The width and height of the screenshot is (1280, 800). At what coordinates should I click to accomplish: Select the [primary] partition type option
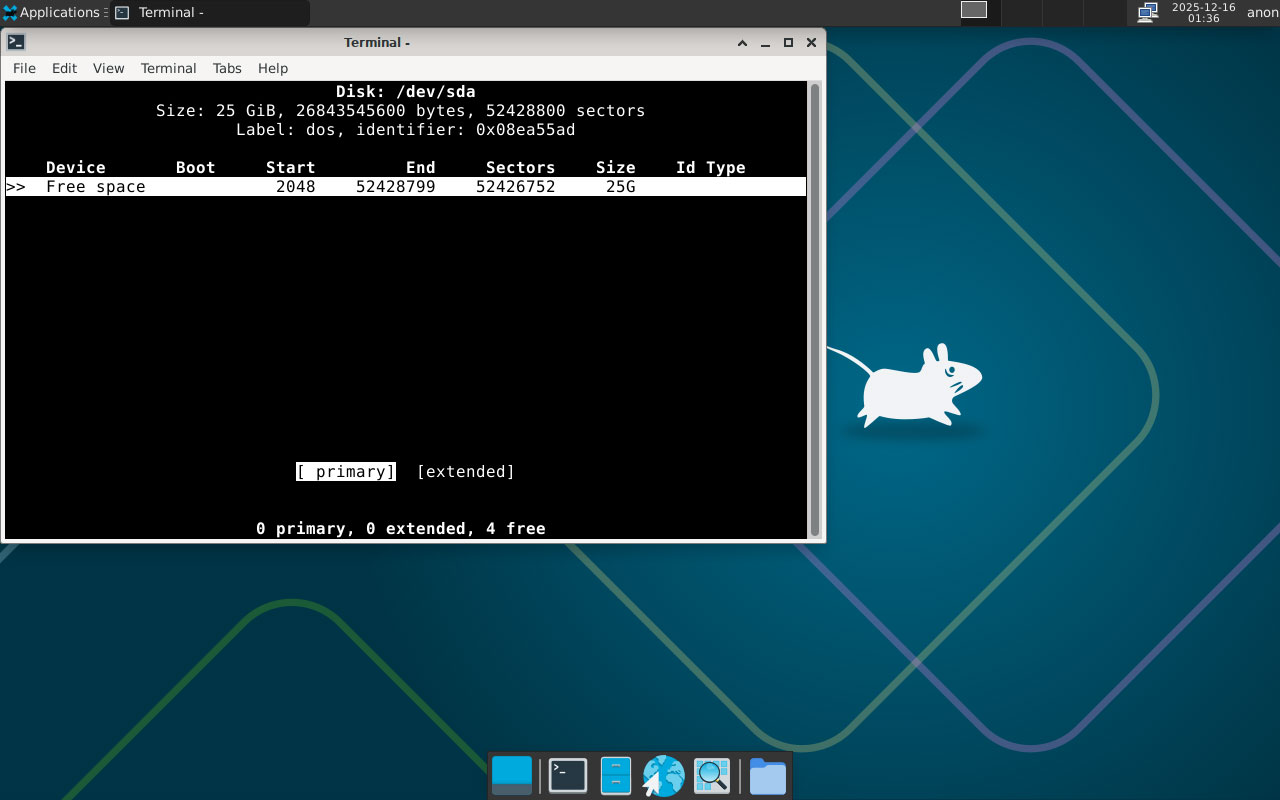click(346, 472)
